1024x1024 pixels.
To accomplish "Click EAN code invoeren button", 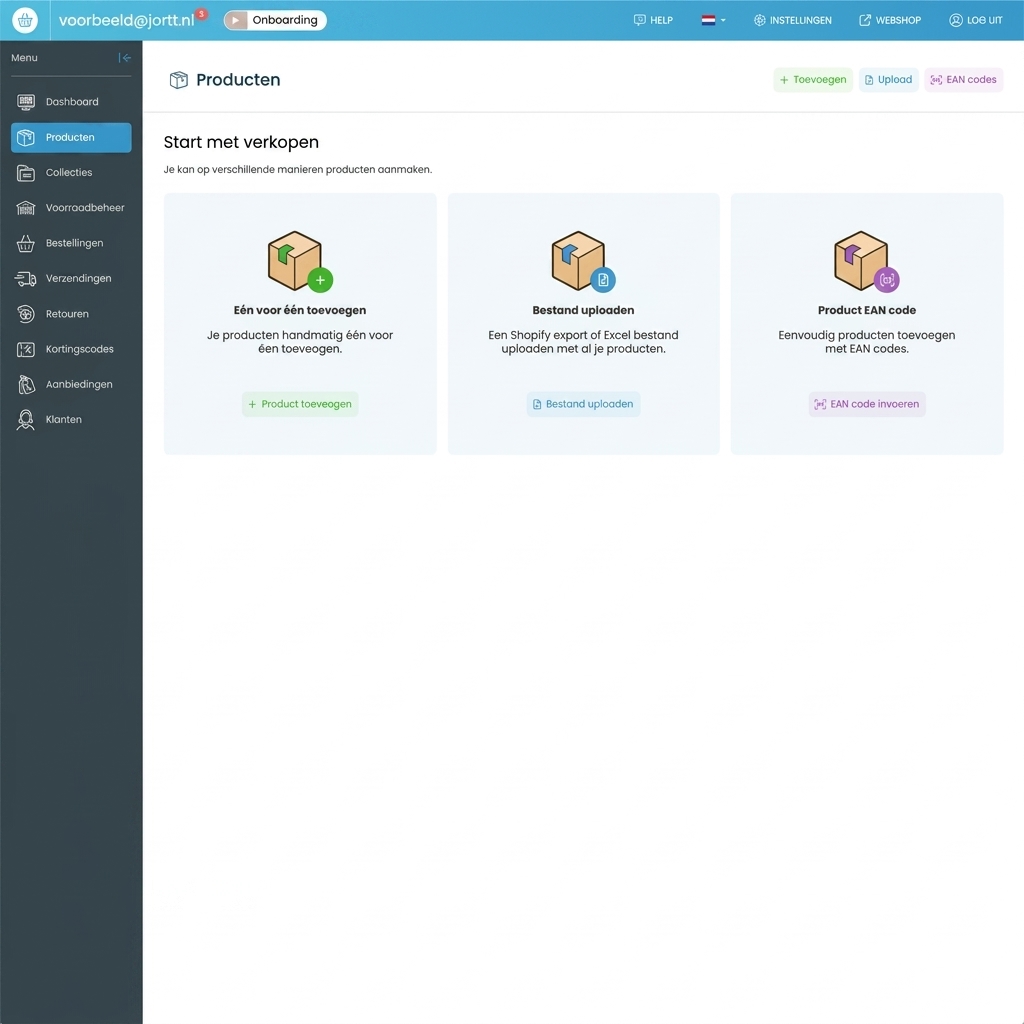I will [867, 404].
